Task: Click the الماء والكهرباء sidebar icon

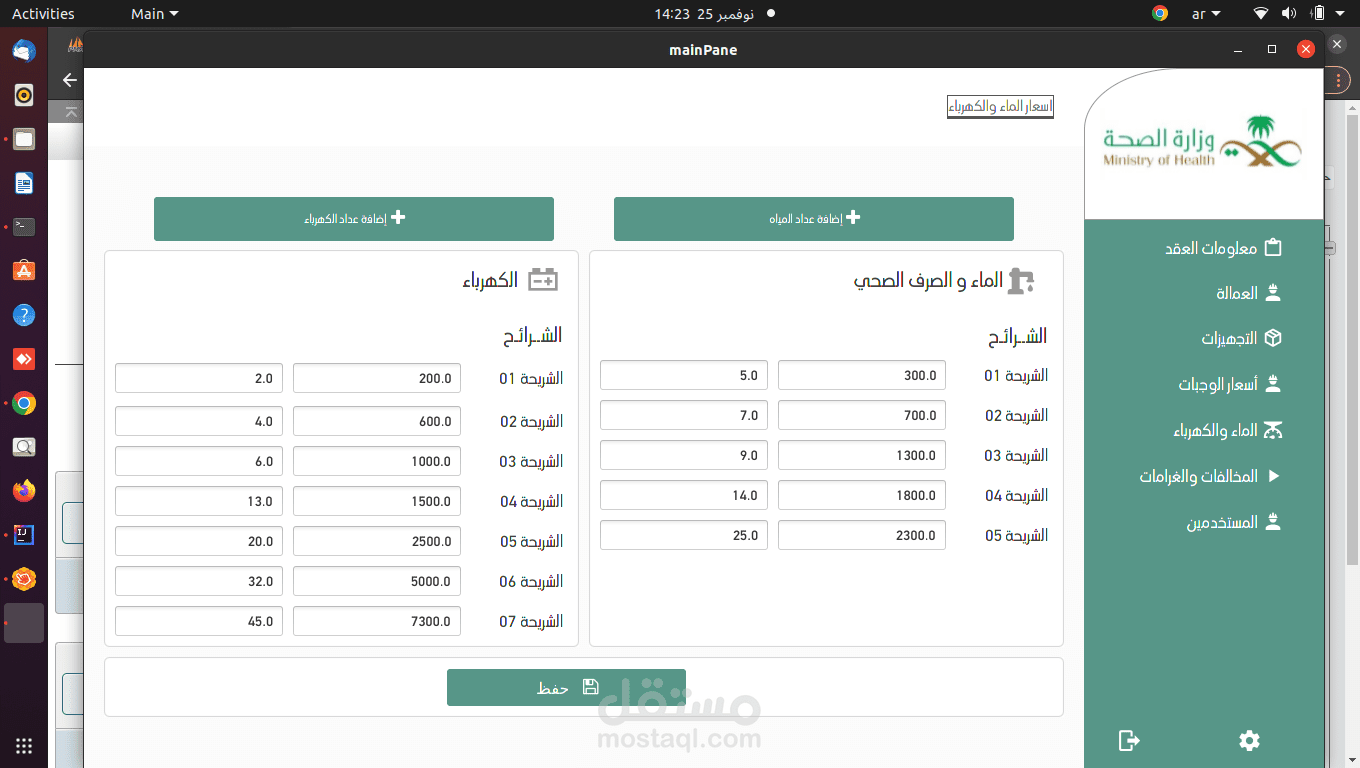Action: point(1273,430)
